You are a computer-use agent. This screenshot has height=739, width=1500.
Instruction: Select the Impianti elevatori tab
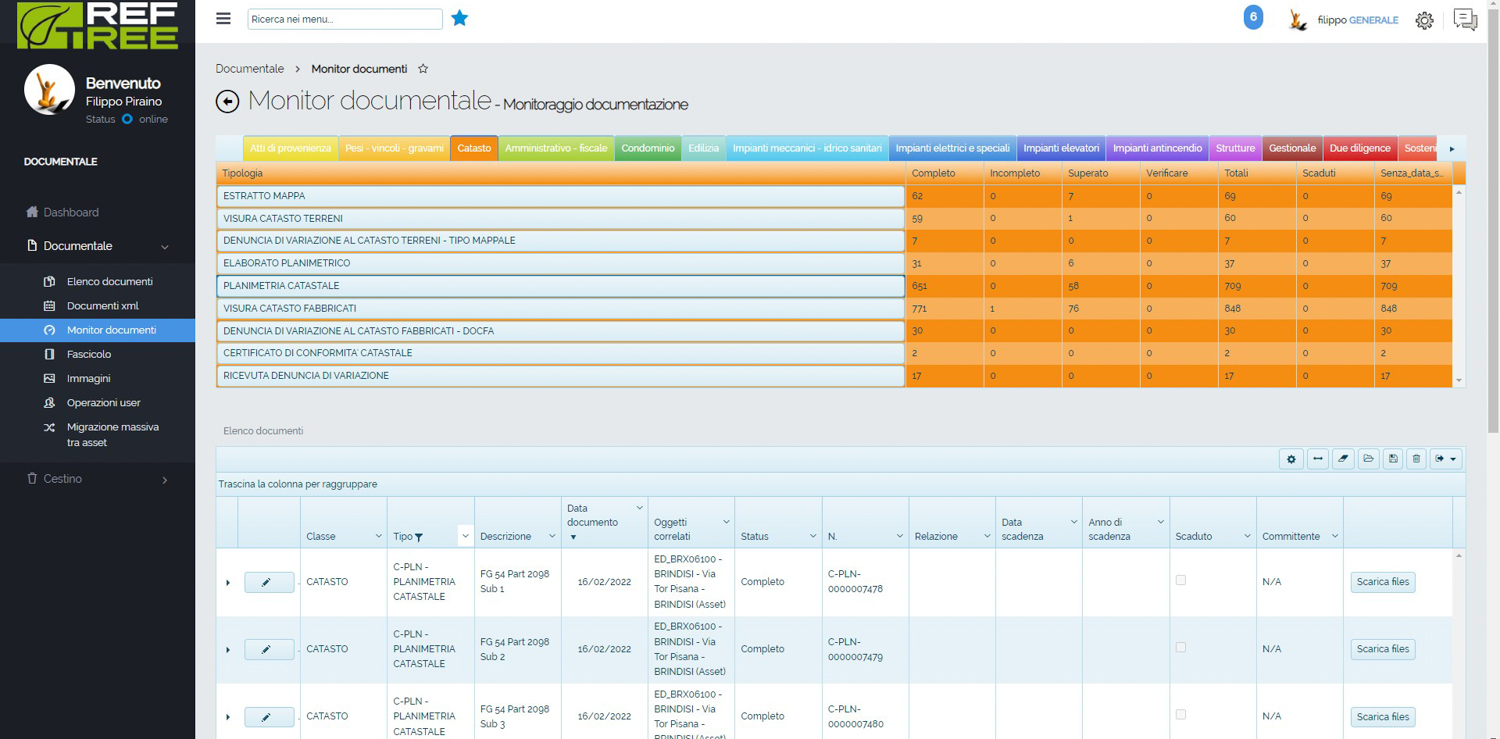click(x=1061, y=148)
